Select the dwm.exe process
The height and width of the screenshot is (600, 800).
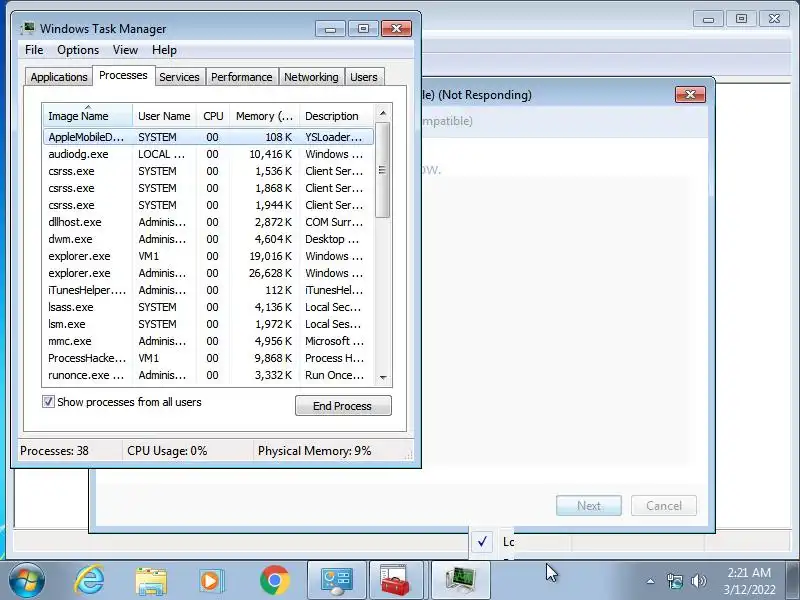[x=209, y=239]
